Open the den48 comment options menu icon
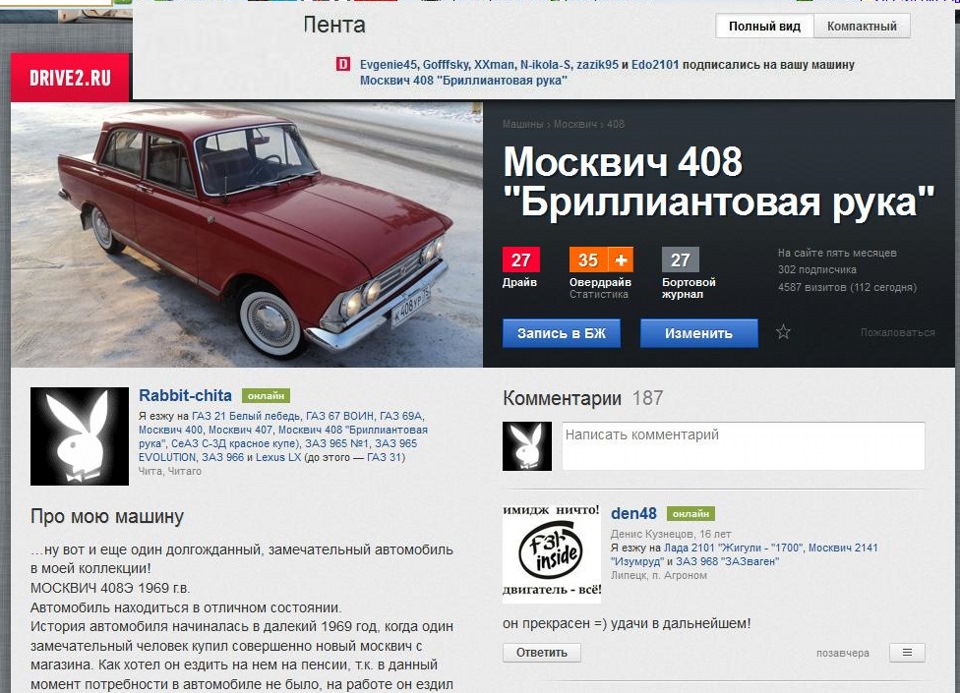The image size is (960, 693). click(907, 653)
